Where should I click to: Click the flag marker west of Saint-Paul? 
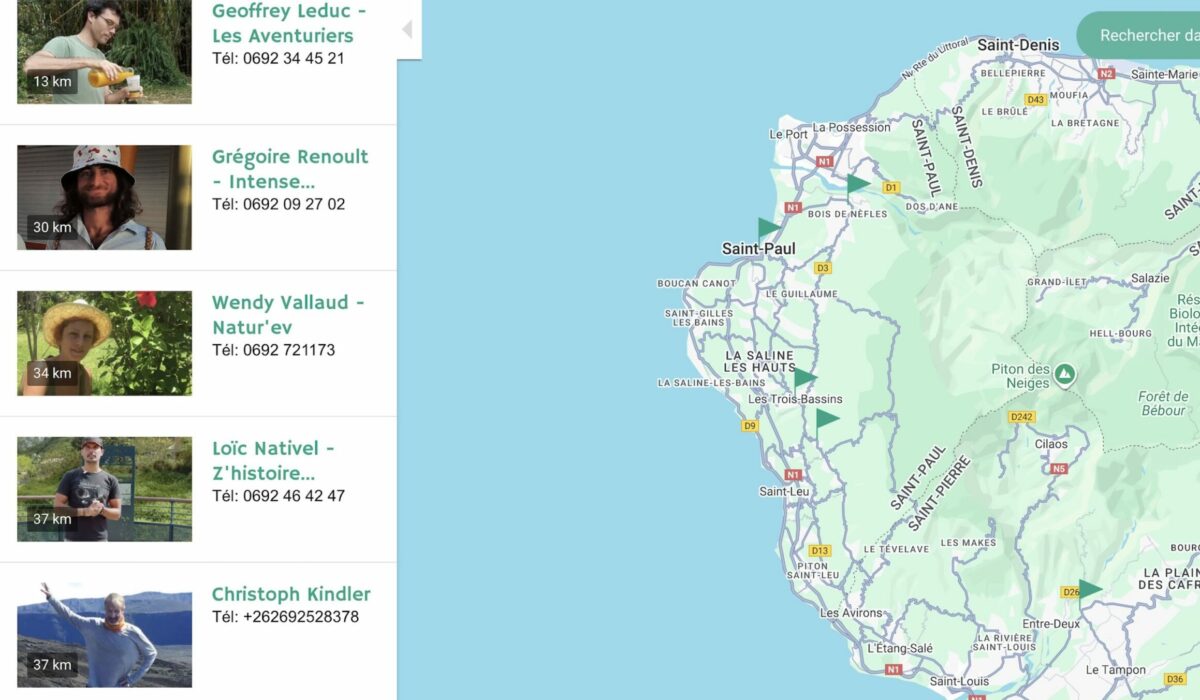click(766, 225)
